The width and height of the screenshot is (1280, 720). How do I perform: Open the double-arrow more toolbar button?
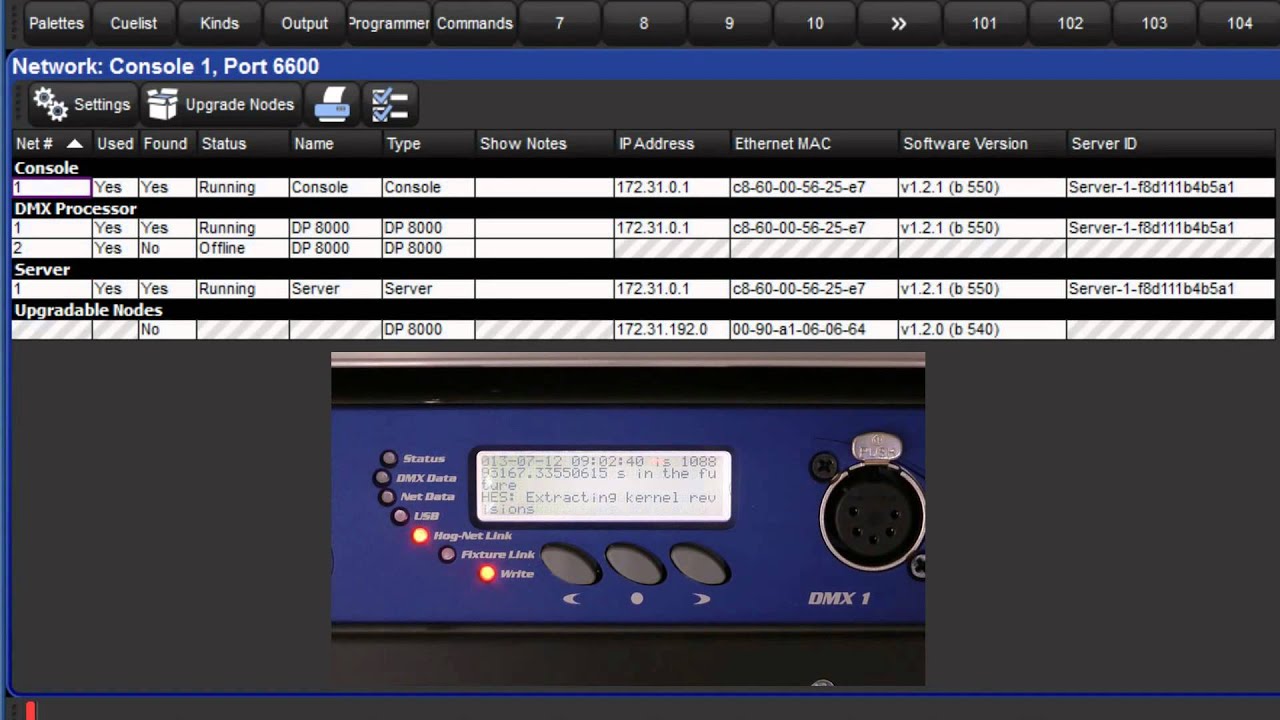898,23
